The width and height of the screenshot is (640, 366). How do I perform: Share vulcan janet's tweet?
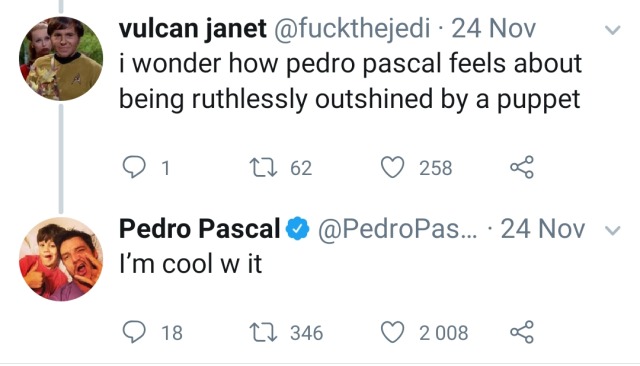click(x=522, y=167)
